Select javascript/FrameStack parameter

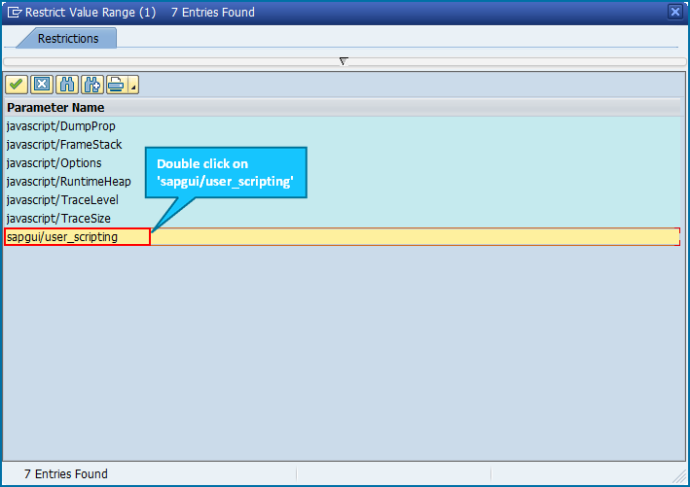[x=342, y=144]
